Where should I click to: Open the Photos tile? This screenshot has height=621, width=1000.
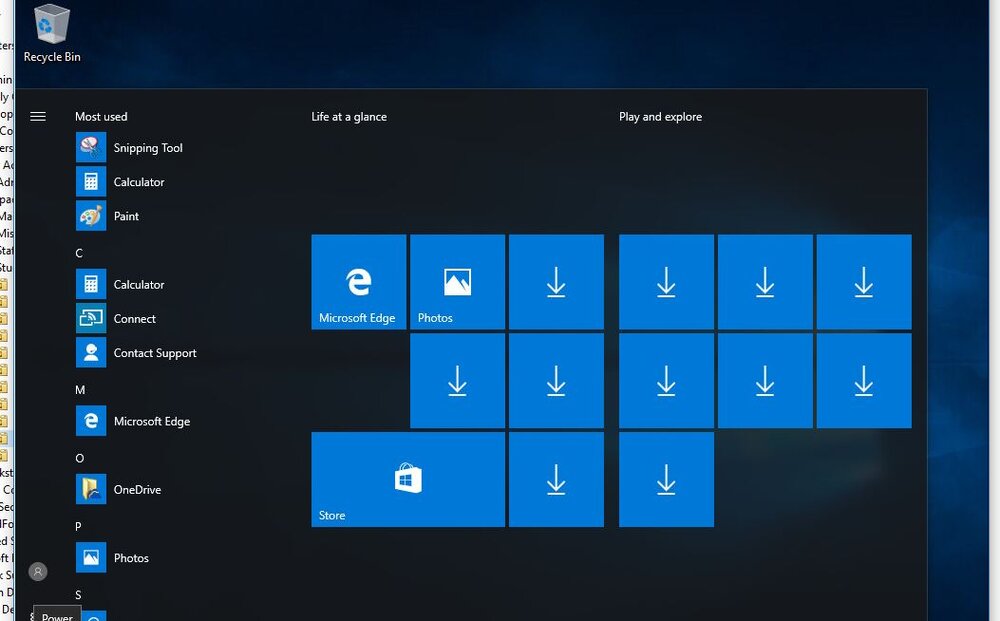pos(457,282)
